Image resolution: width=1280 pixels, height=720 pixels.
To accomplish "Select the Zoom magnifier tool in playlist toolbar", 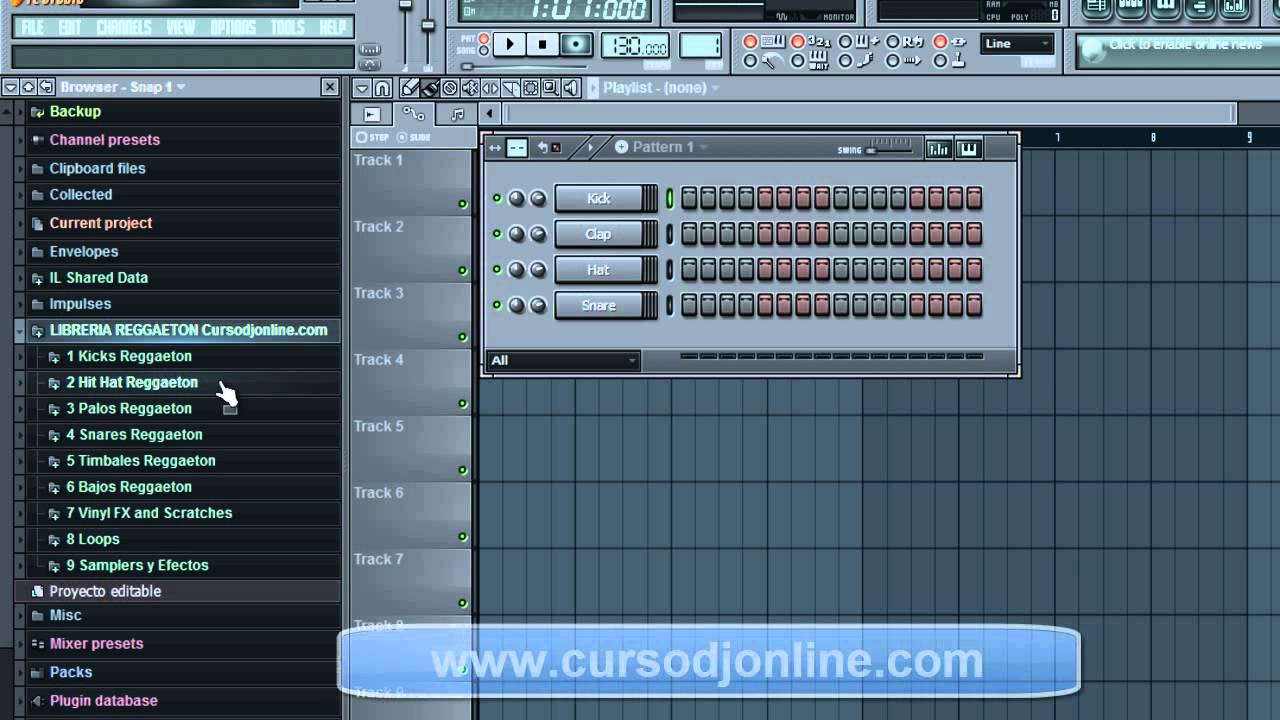I will point(551,88).
